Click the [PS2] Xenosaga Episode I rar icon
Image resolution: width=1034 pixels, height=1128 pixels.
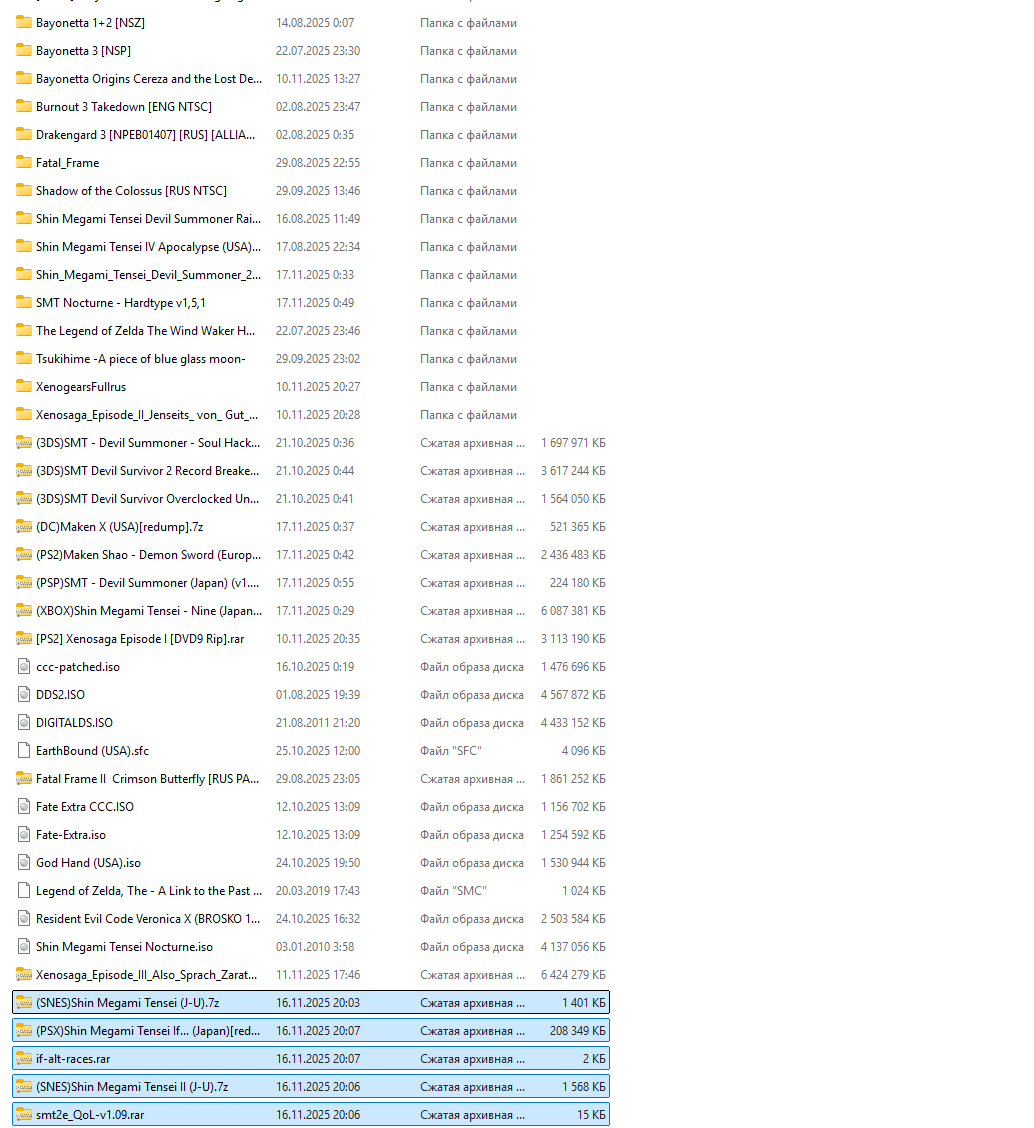pyautogui.click(x=24, y=639)
